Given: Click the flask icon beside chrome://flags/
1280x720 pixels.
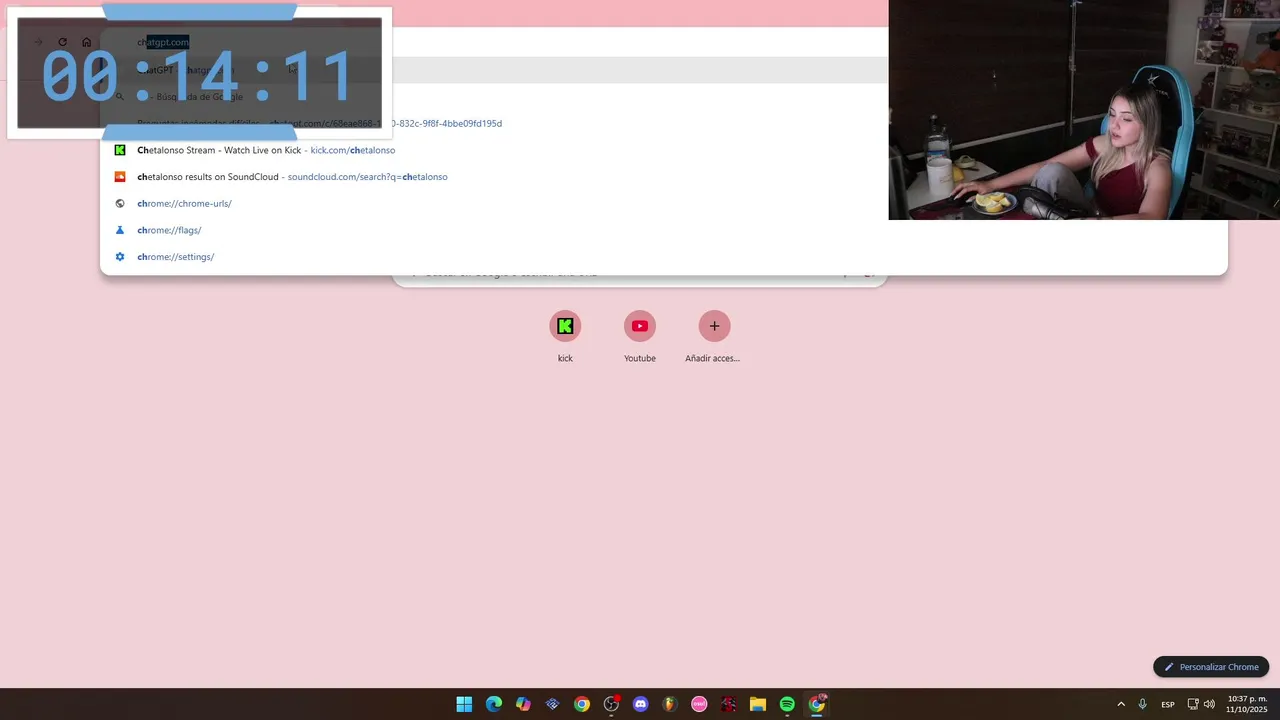Looking at the screenshot, I should click(x=120, y=230).
